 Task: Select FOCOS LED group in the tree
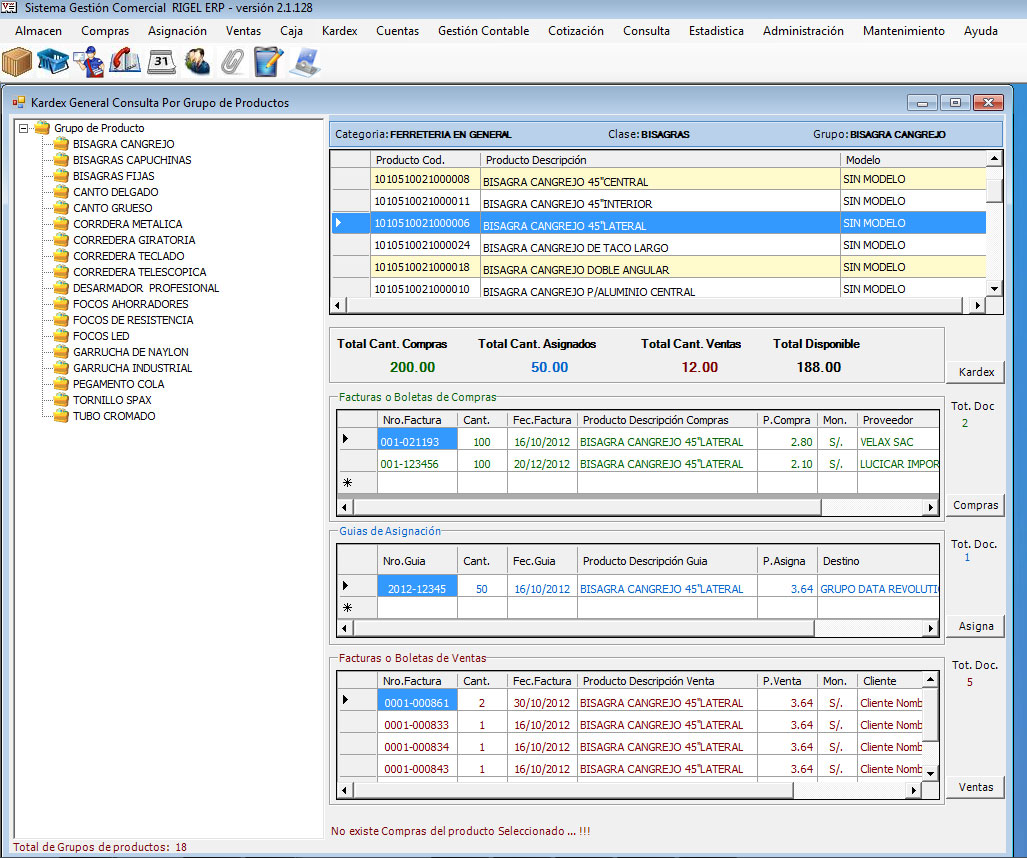101,336
